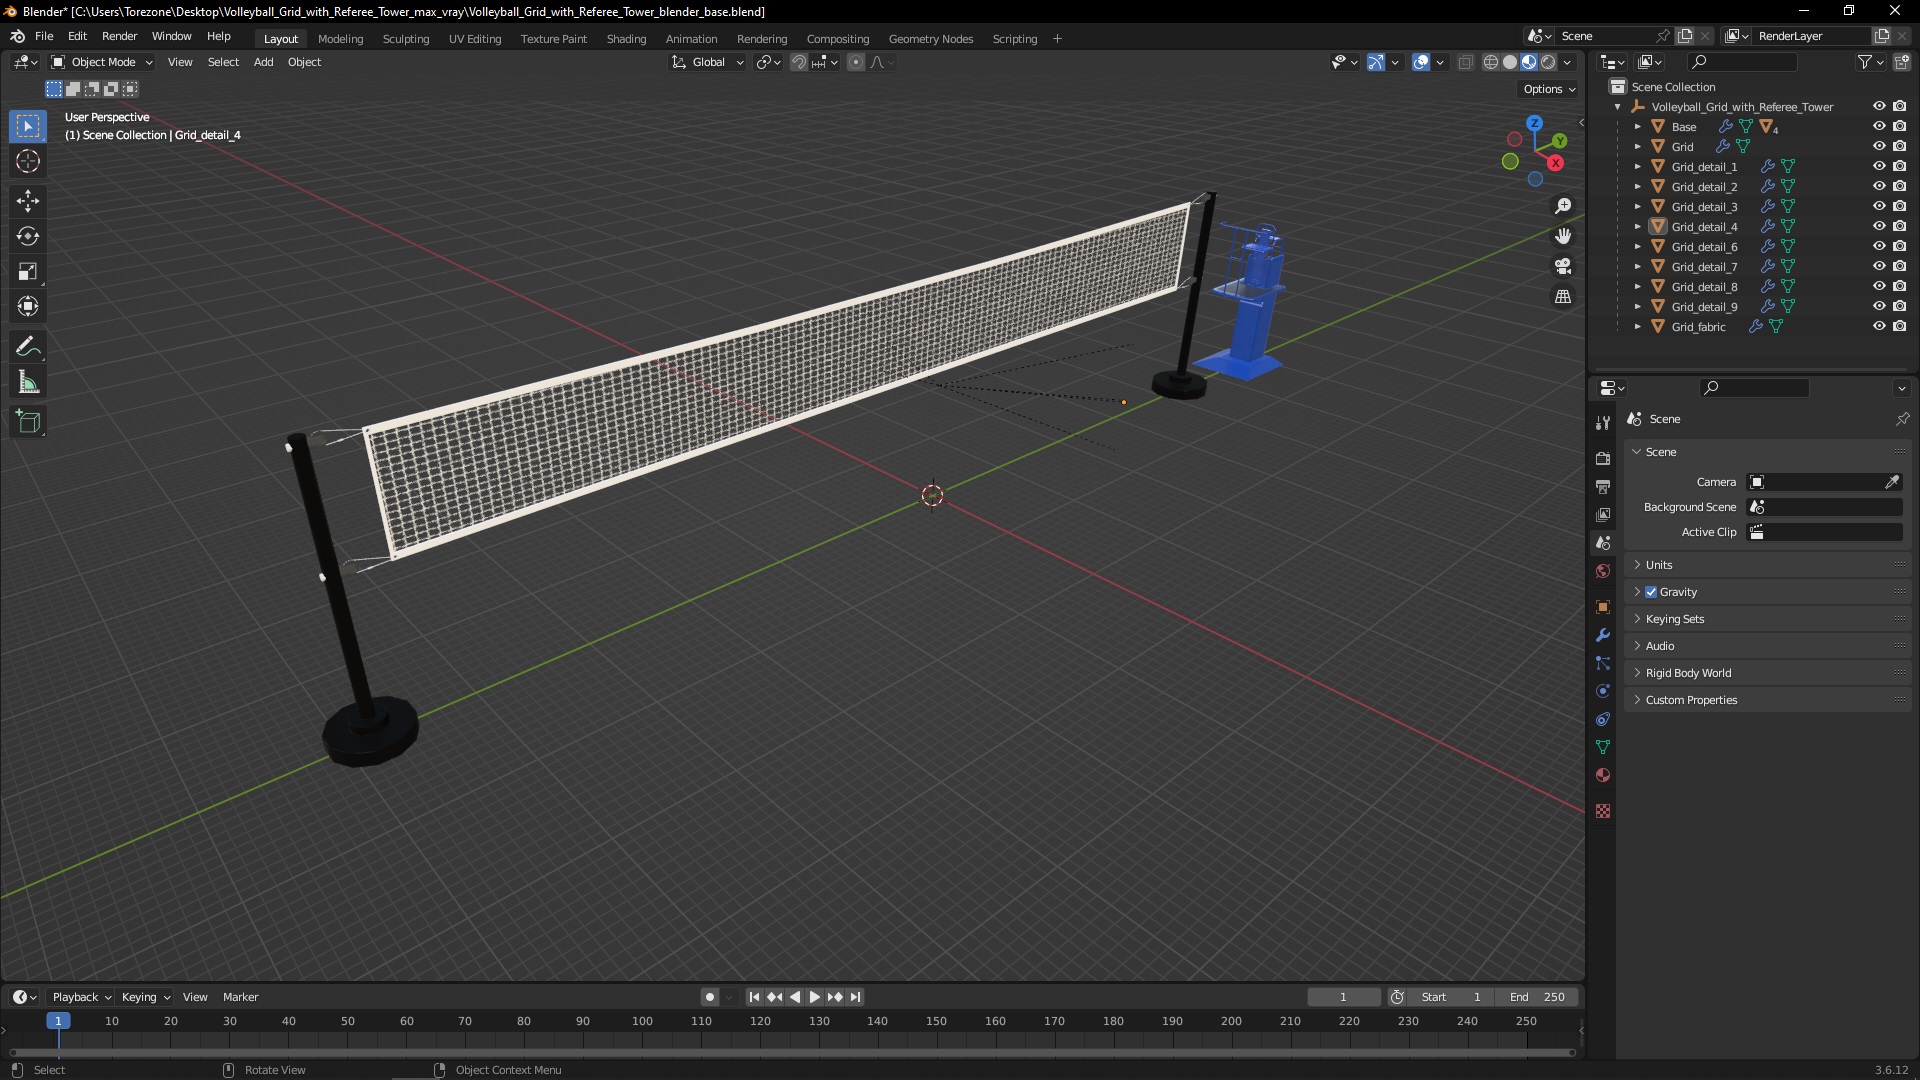This screenshot has width=1920, height=1080.
Task: Collapse the Volleyball_Grid_with_Referee_Tower collection
Action: pos(1617,106)
